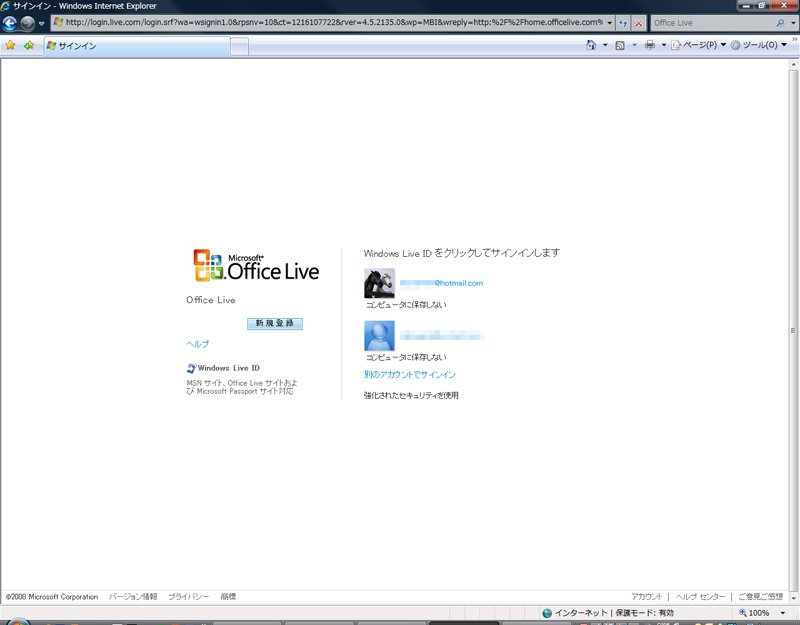800x625 pixels.
Task: Expand the Feeds dropdown arrow
Action: [634, 45]
